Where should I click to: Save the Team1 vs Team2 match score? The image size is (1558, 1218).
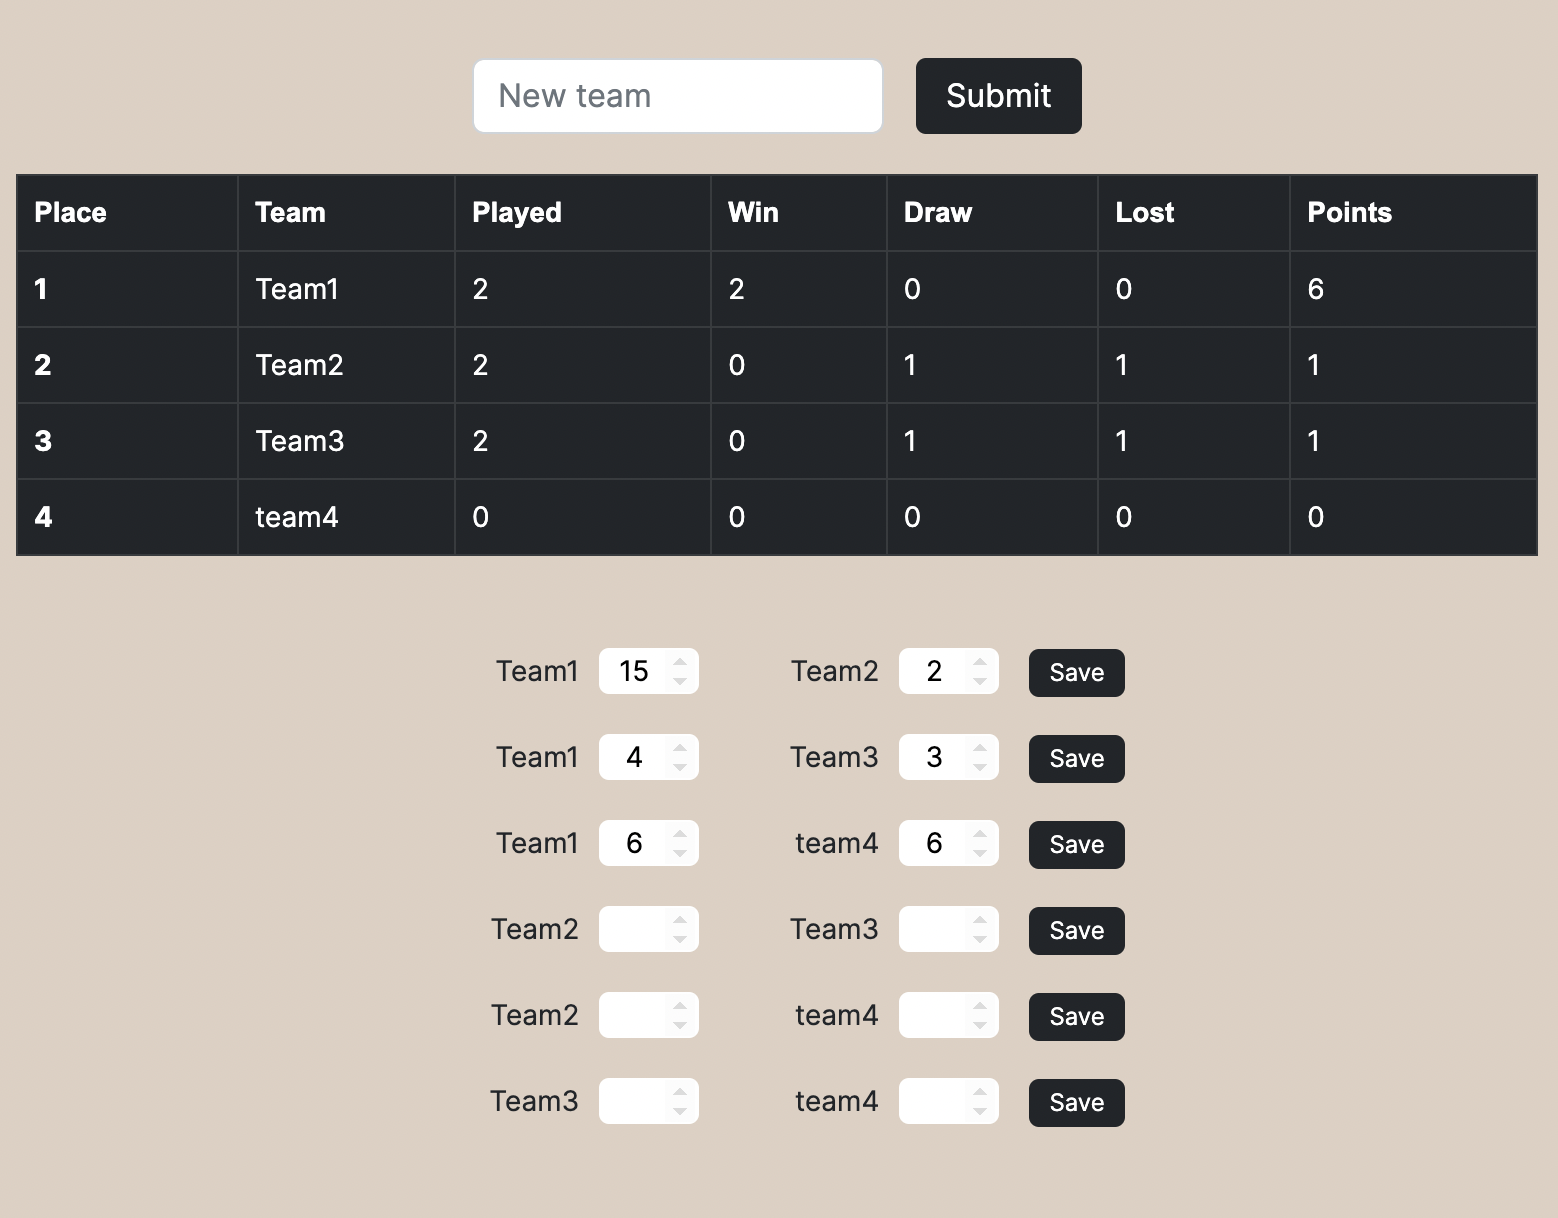[1075, 672]
